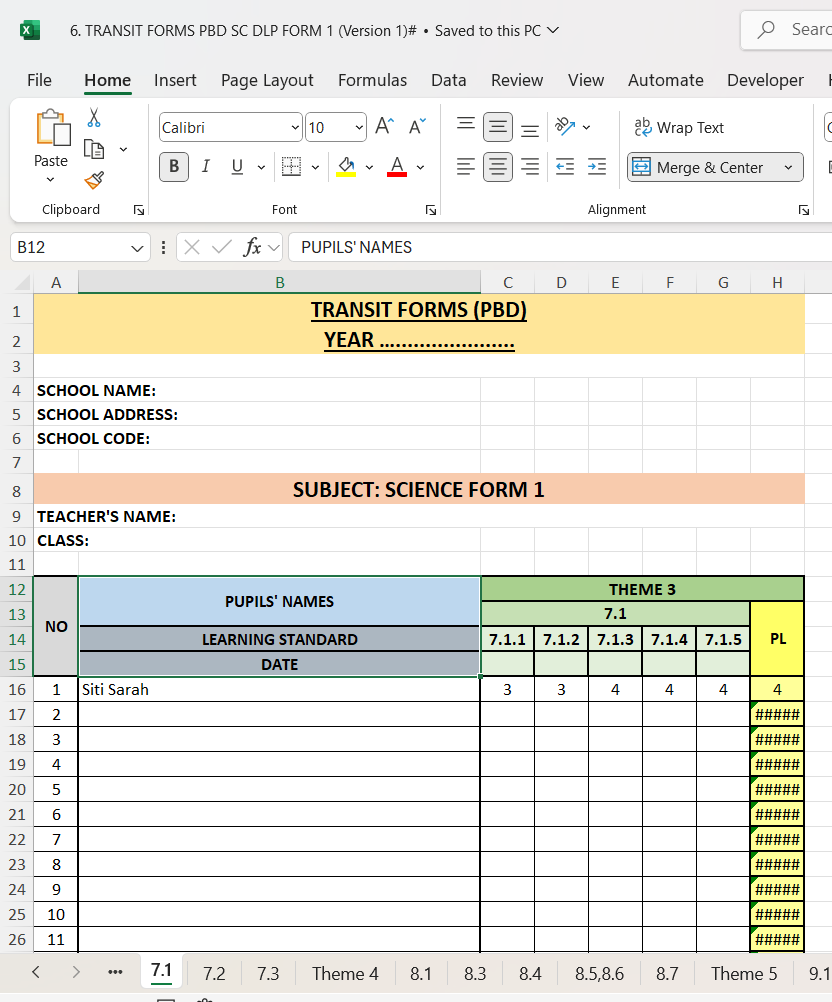This screenshot has height=1002, width=832.
Task: Click Wrap Text button
Action: pyautogui.click(x=679, y=128)
